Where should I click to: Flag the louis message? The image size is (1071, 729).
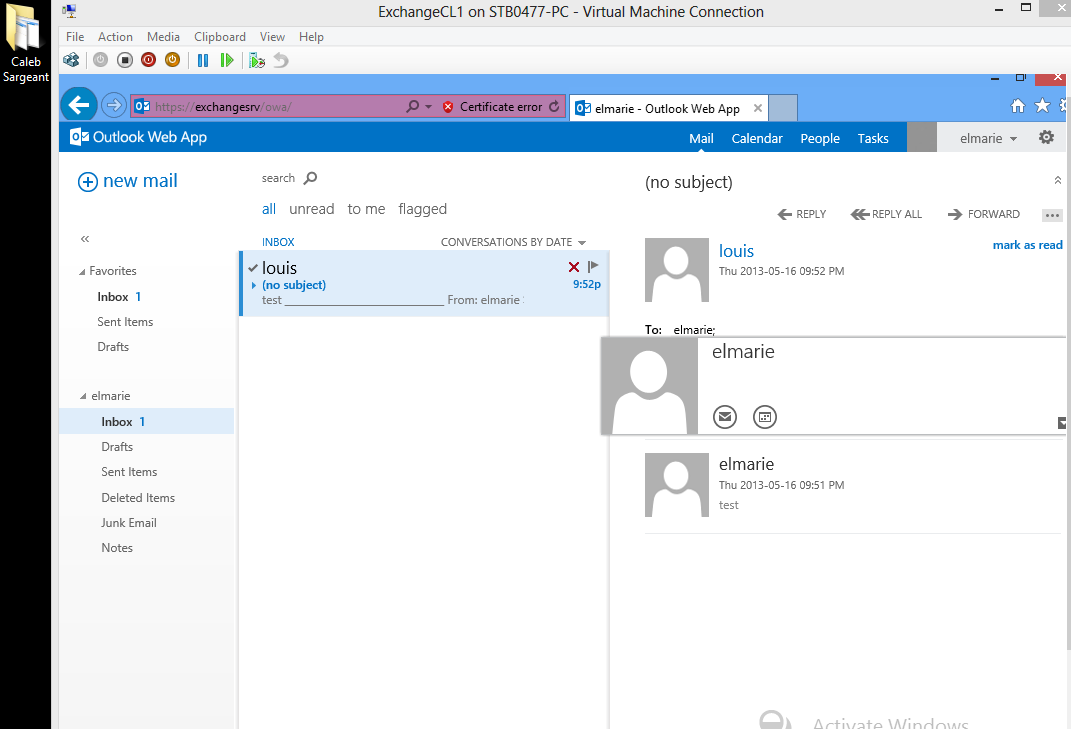click(593, 266)
